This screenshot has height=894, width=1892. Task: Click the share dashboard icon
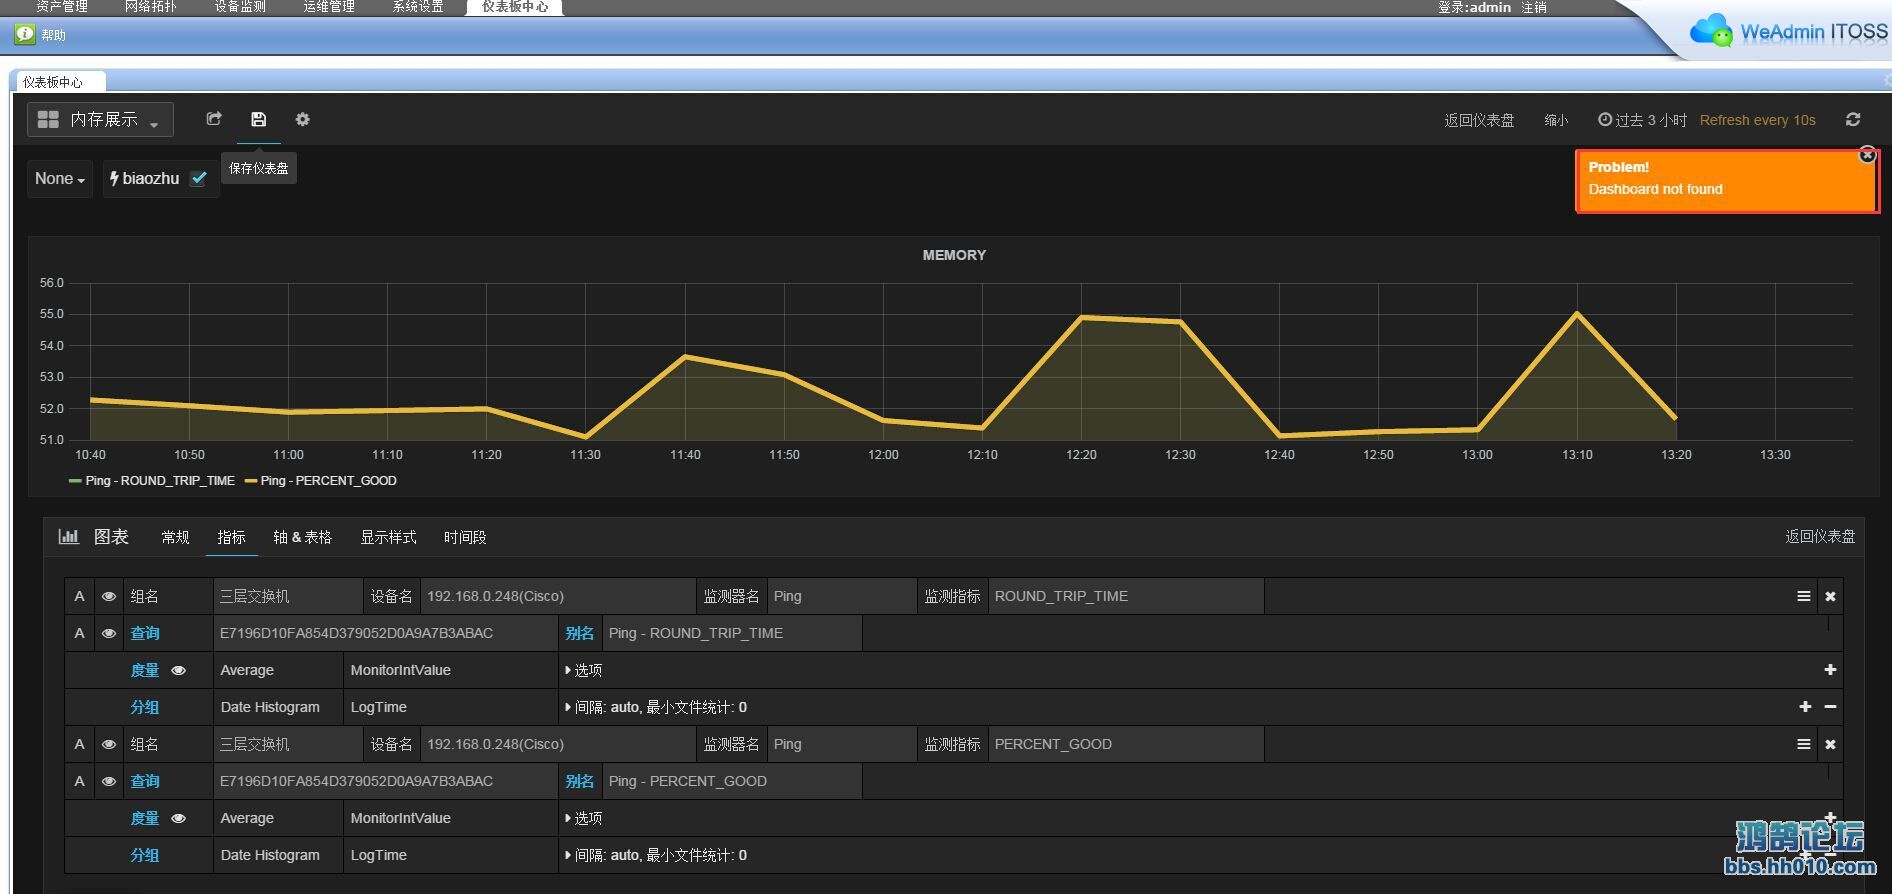[x=213, y=119]
